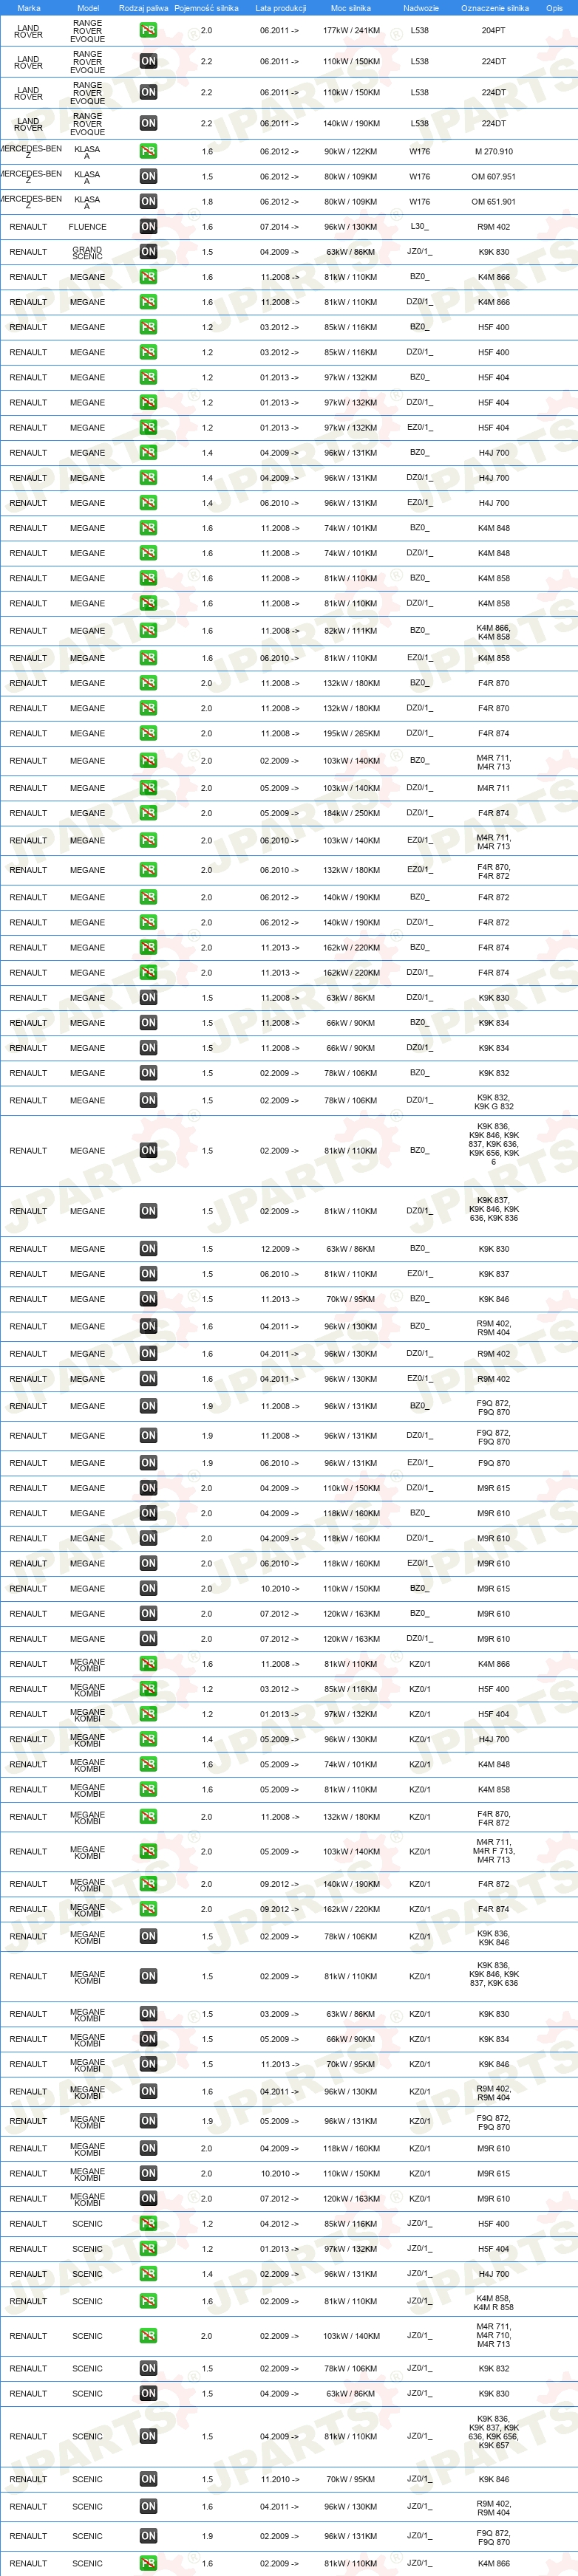This screenshot has height=2576, width=578.
Task: Click the 03.2009 production date cell
Action: tap(280, 2015)
